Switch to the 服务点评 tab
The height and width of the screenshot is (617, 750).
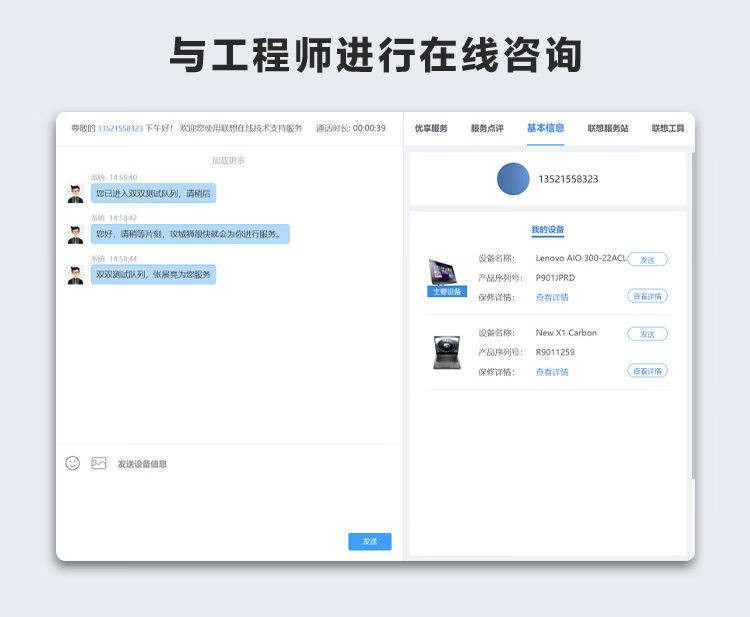487,128
